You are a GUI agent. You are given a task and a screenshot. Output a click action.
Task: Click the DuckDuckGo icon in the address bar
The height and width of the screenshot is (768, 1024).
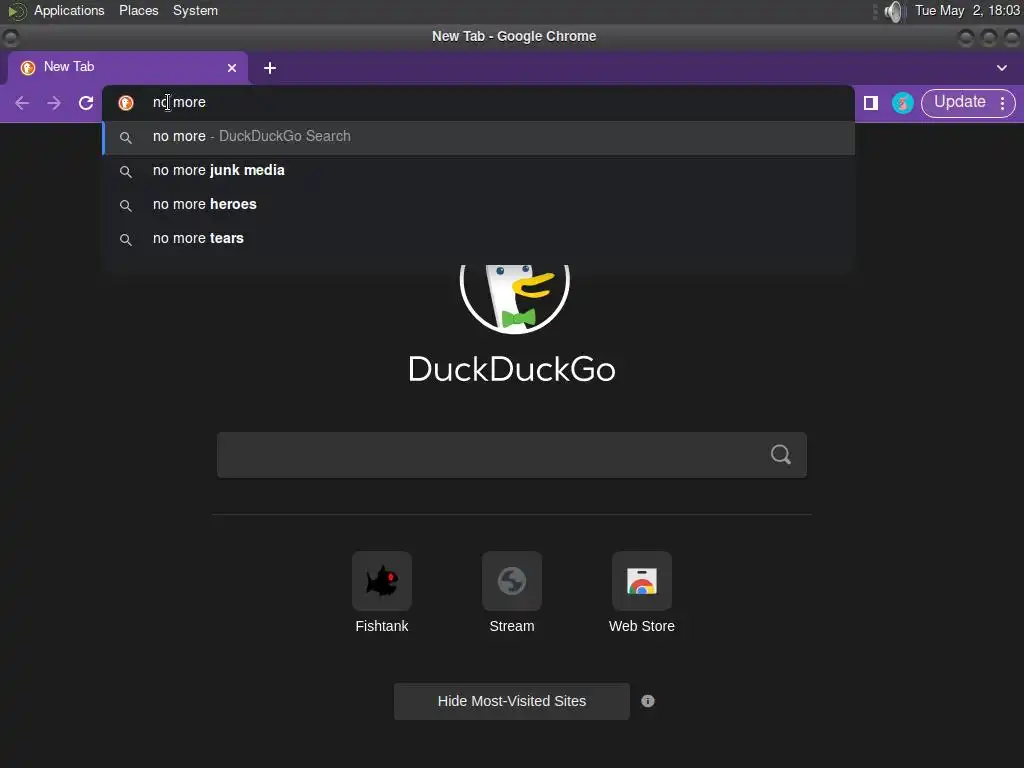coord(126,103)
